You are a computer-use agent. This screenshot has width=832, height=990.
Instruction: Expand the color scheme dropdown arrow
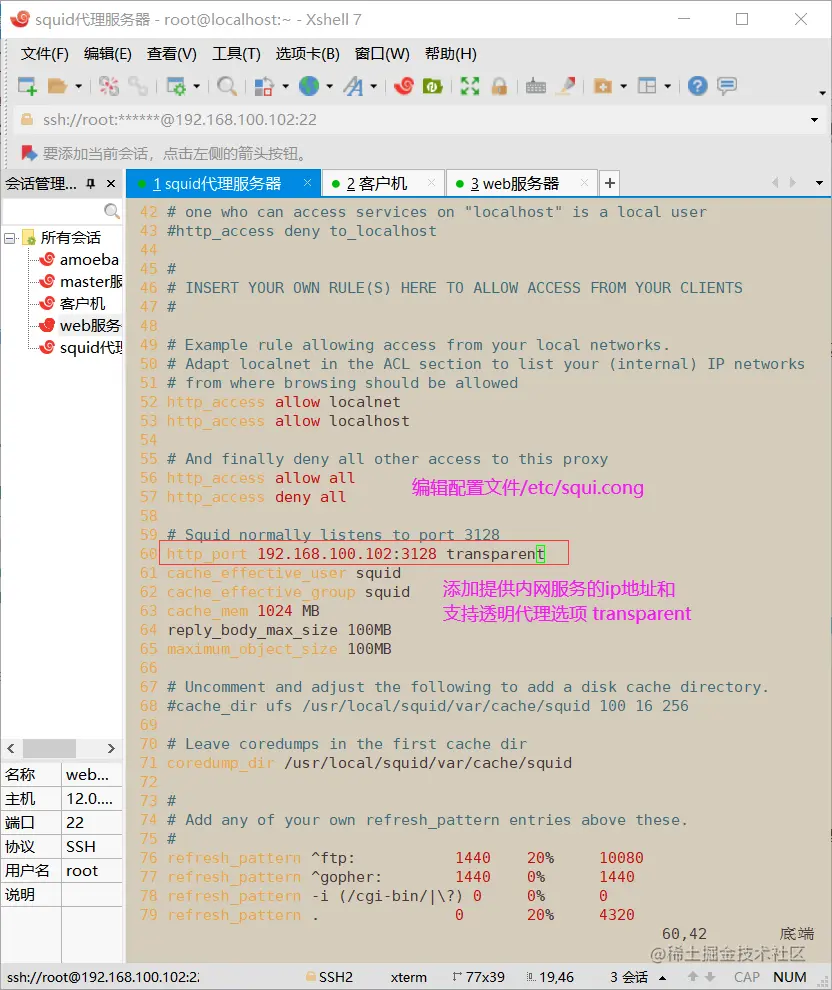[x=285, y=86]
